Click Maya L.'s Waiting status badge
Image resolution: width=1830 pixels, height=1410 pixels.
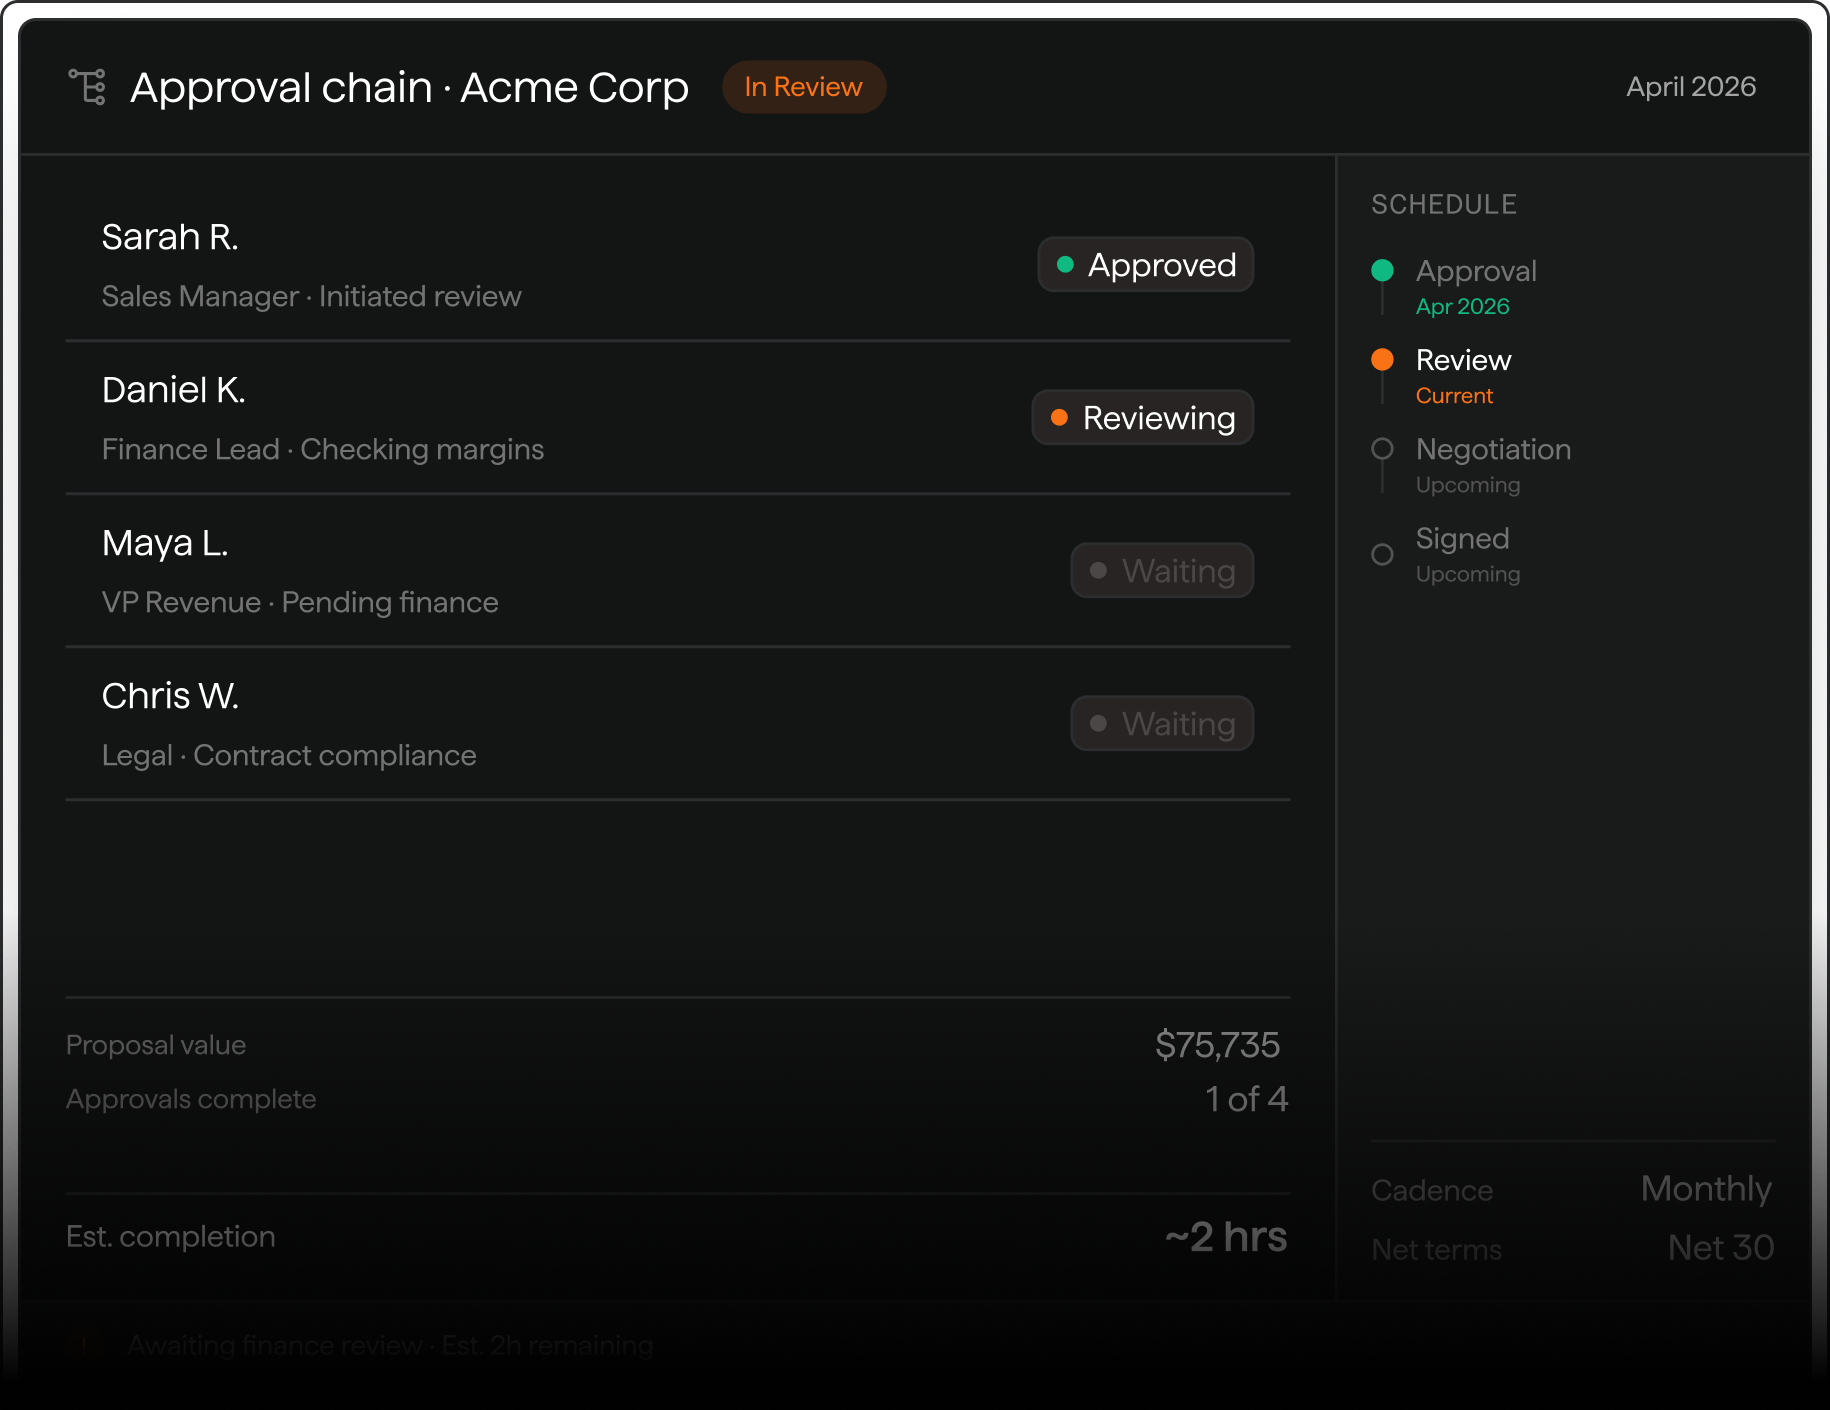point(1162,570)
